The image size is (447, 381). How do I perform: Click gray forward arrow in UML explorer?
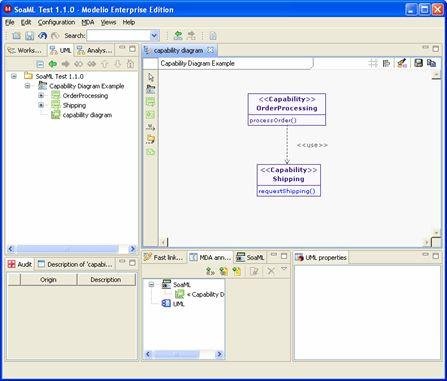coord(65,64)
